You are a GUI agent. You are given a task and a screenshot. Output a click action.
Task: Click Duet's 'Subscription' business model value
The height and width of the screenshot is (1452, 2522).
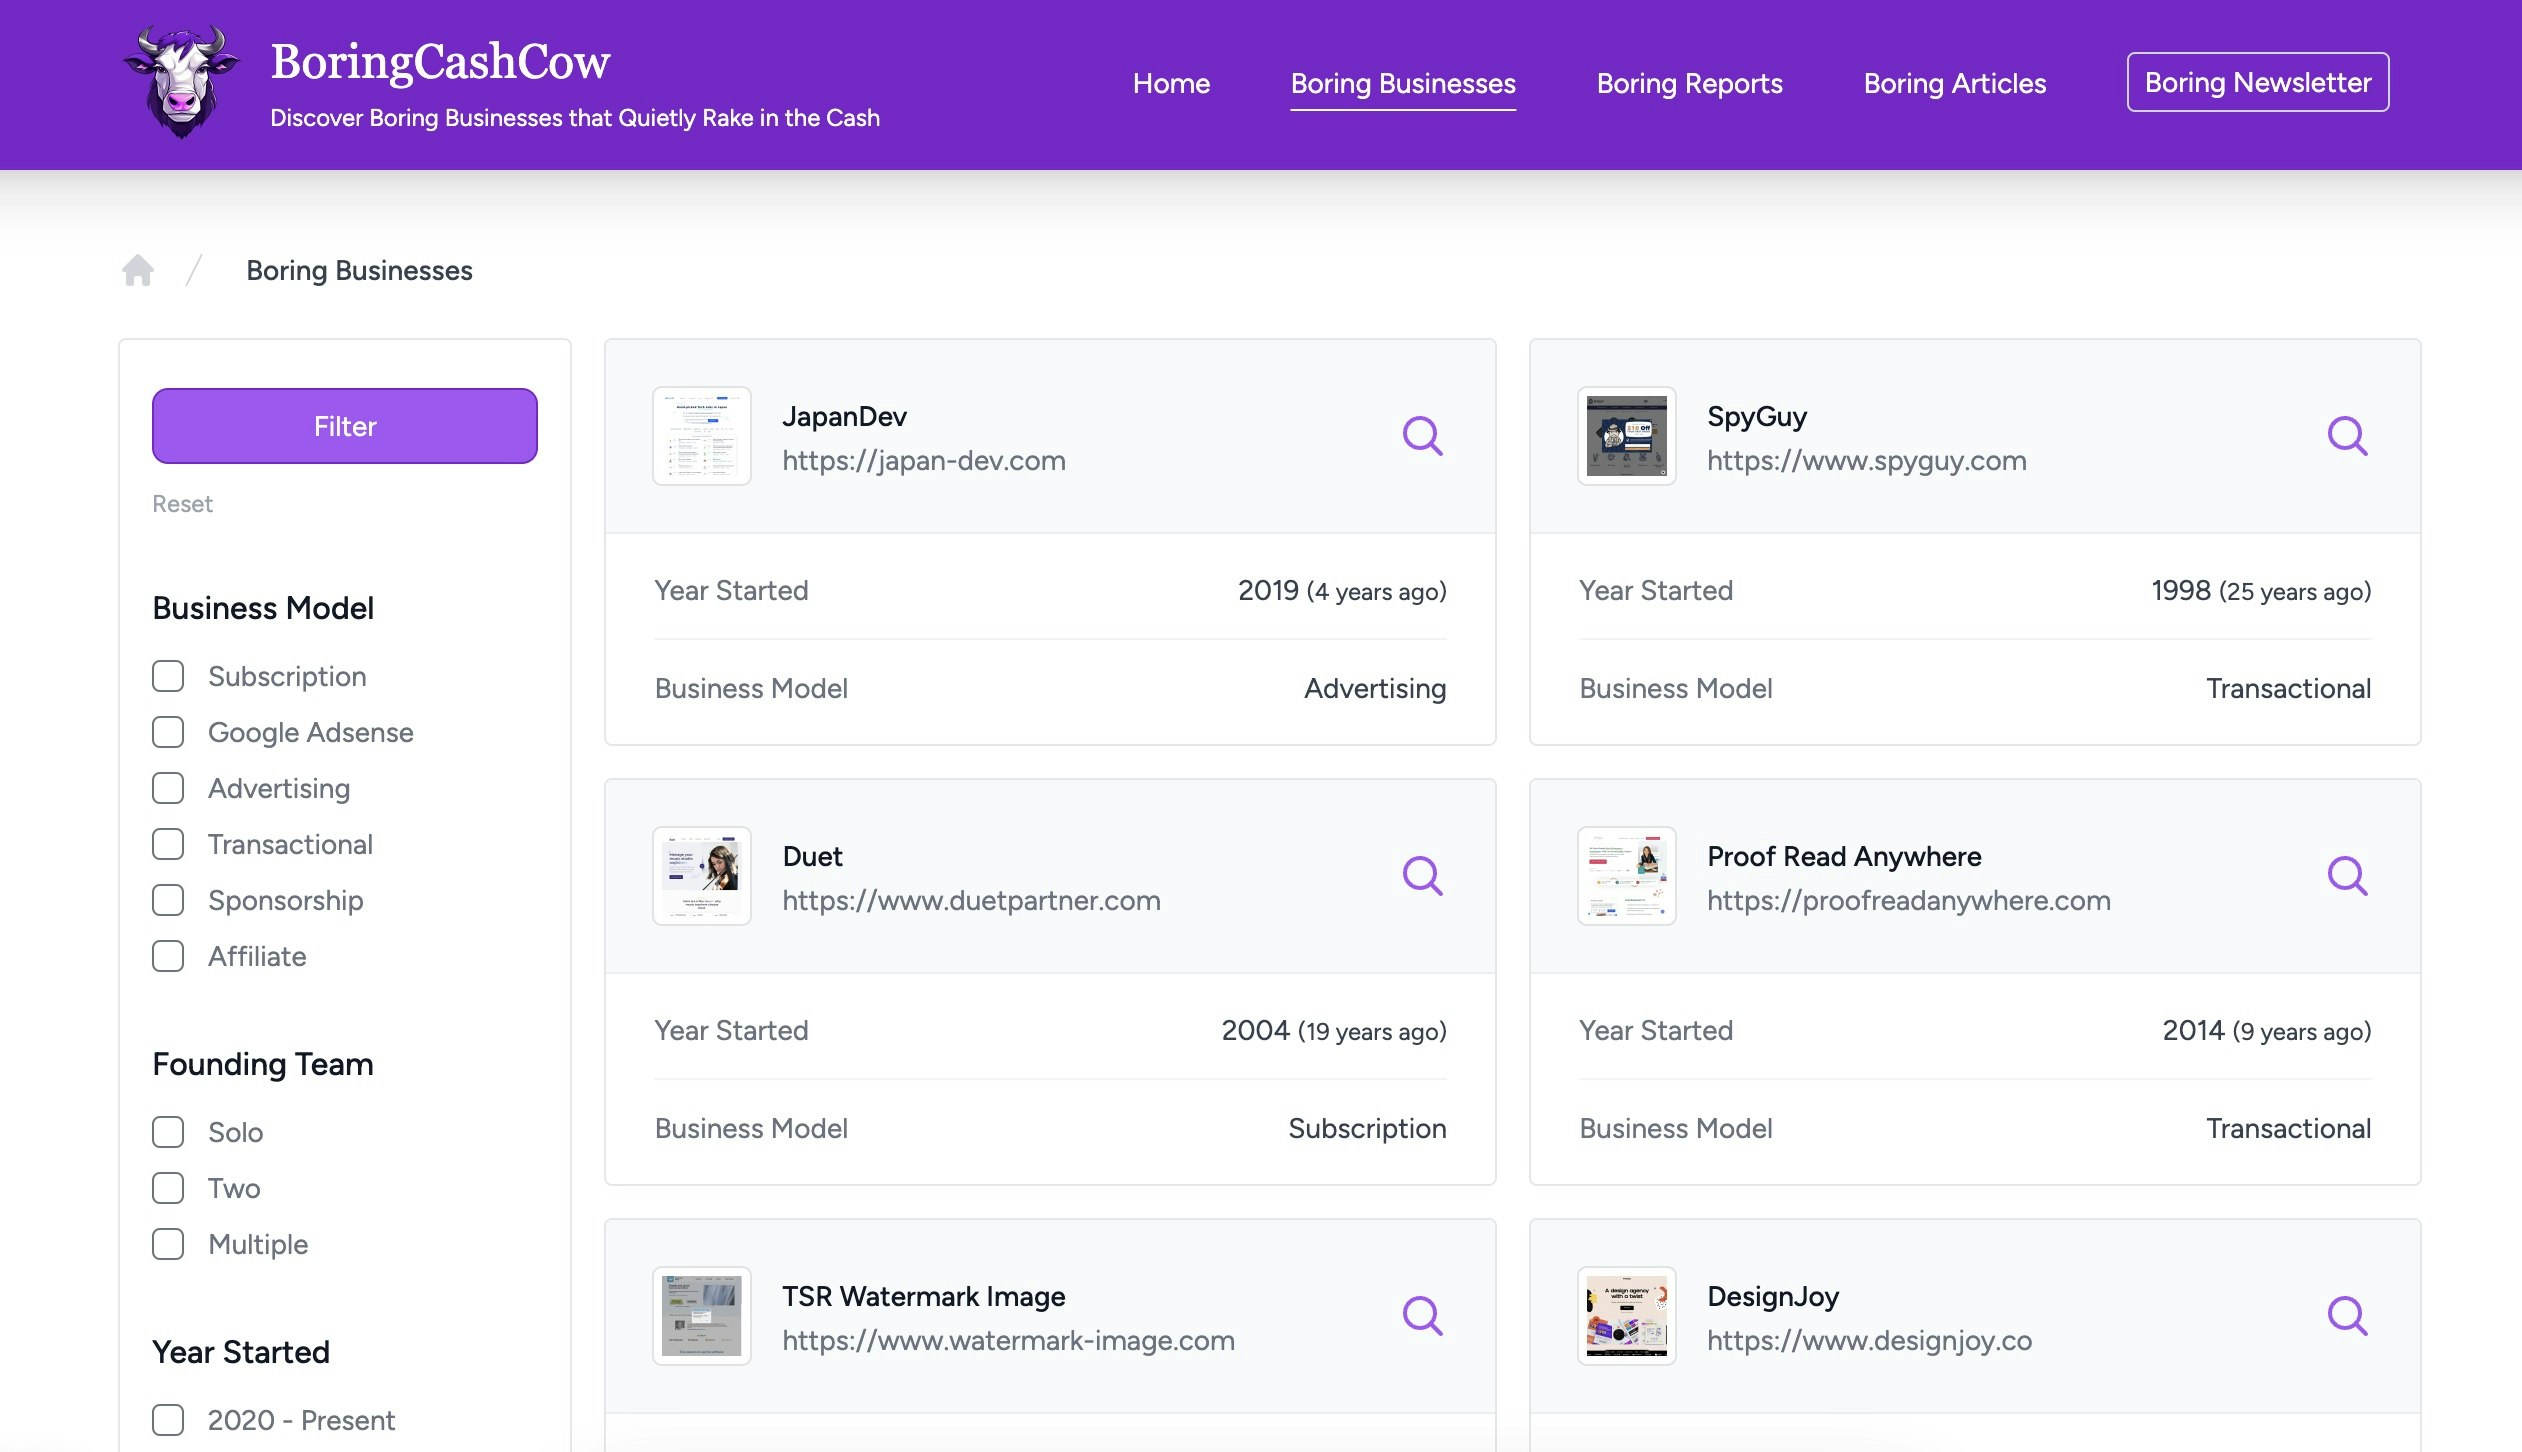tap(1366, 1129)
